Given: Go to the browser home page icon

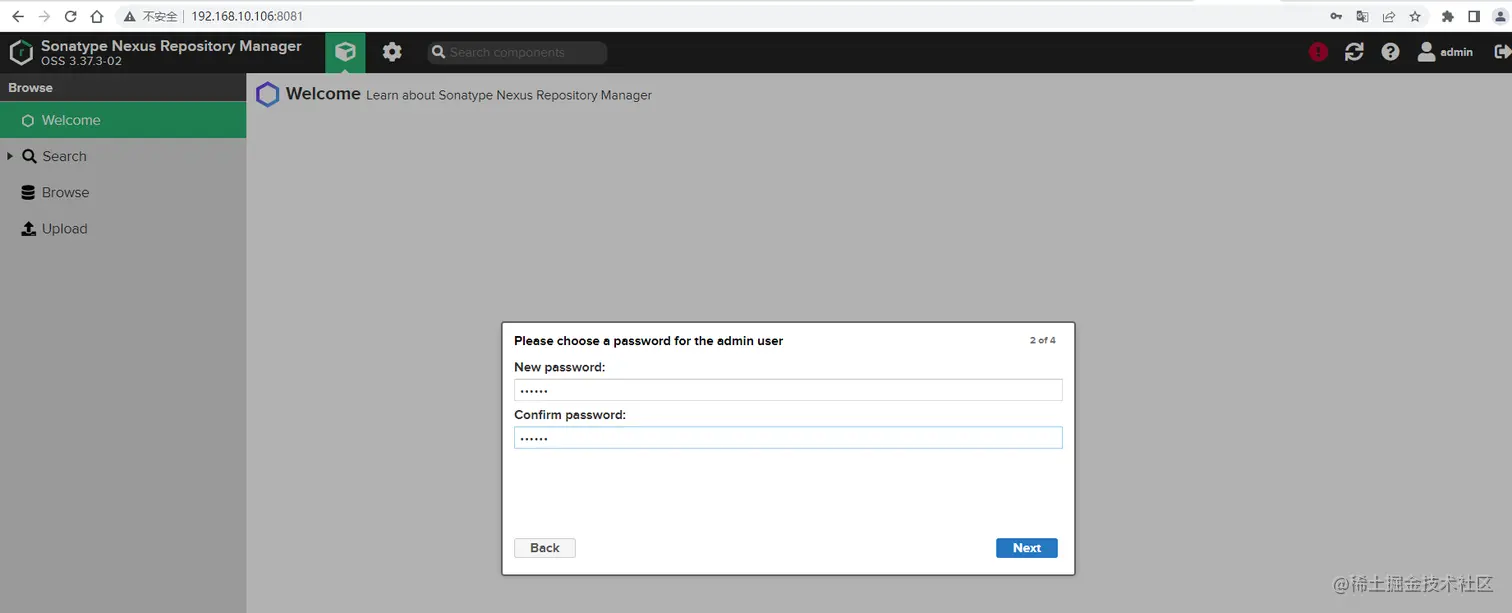Looking at the screenshot, I should [96, 16].
